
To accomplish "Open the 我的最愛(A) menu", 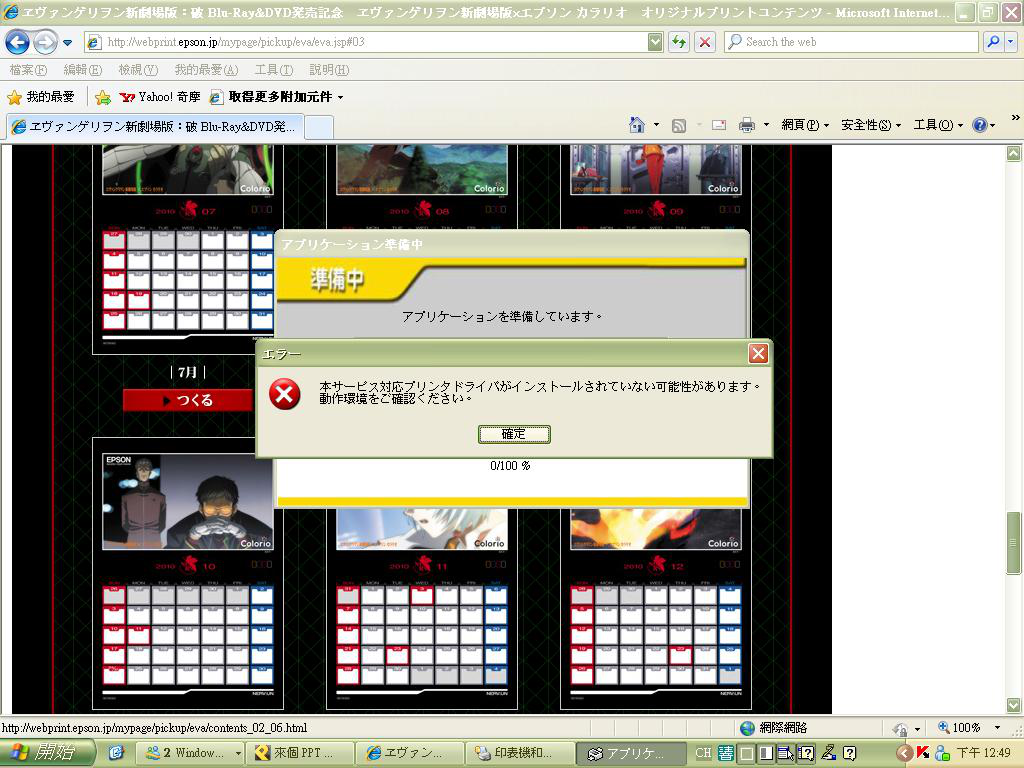I will [x=206, y=70].
